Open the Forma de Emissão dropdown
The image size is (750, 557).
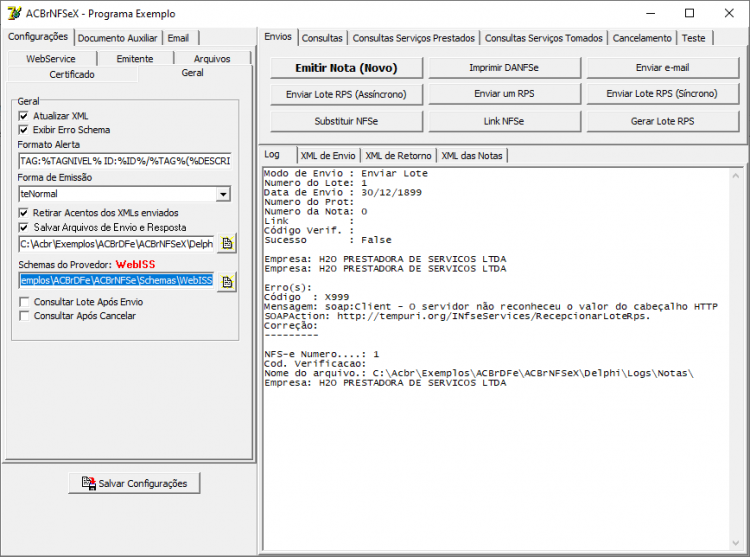point(223,194)
